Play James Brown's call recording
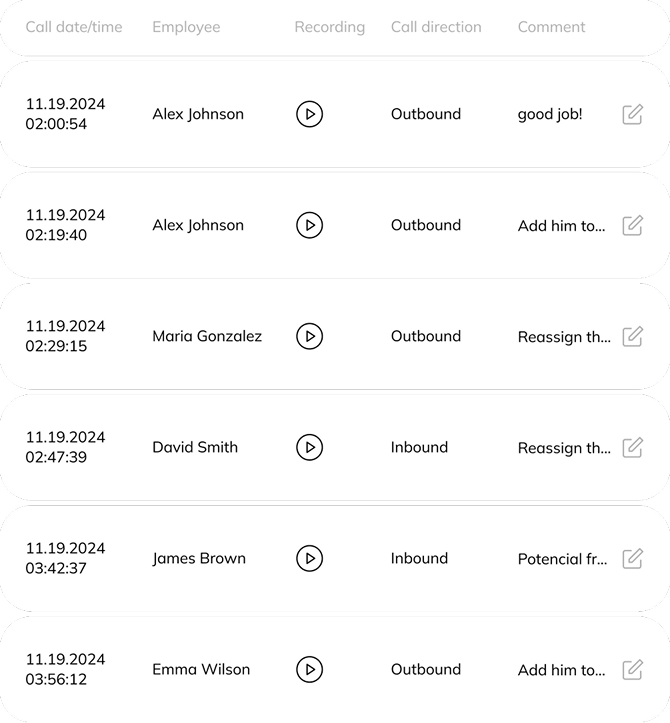The height and width of the screenshot is (723, 670). 309,558
